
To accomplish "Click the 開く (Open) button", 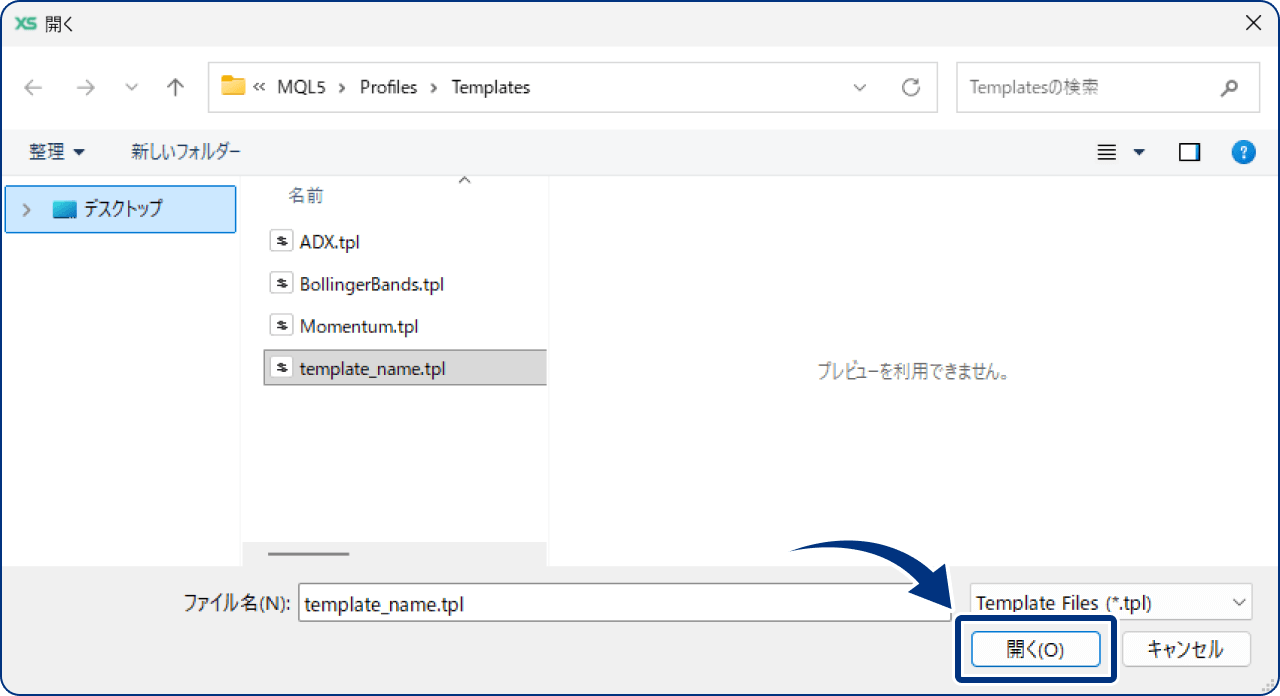I will point(1035,649).
